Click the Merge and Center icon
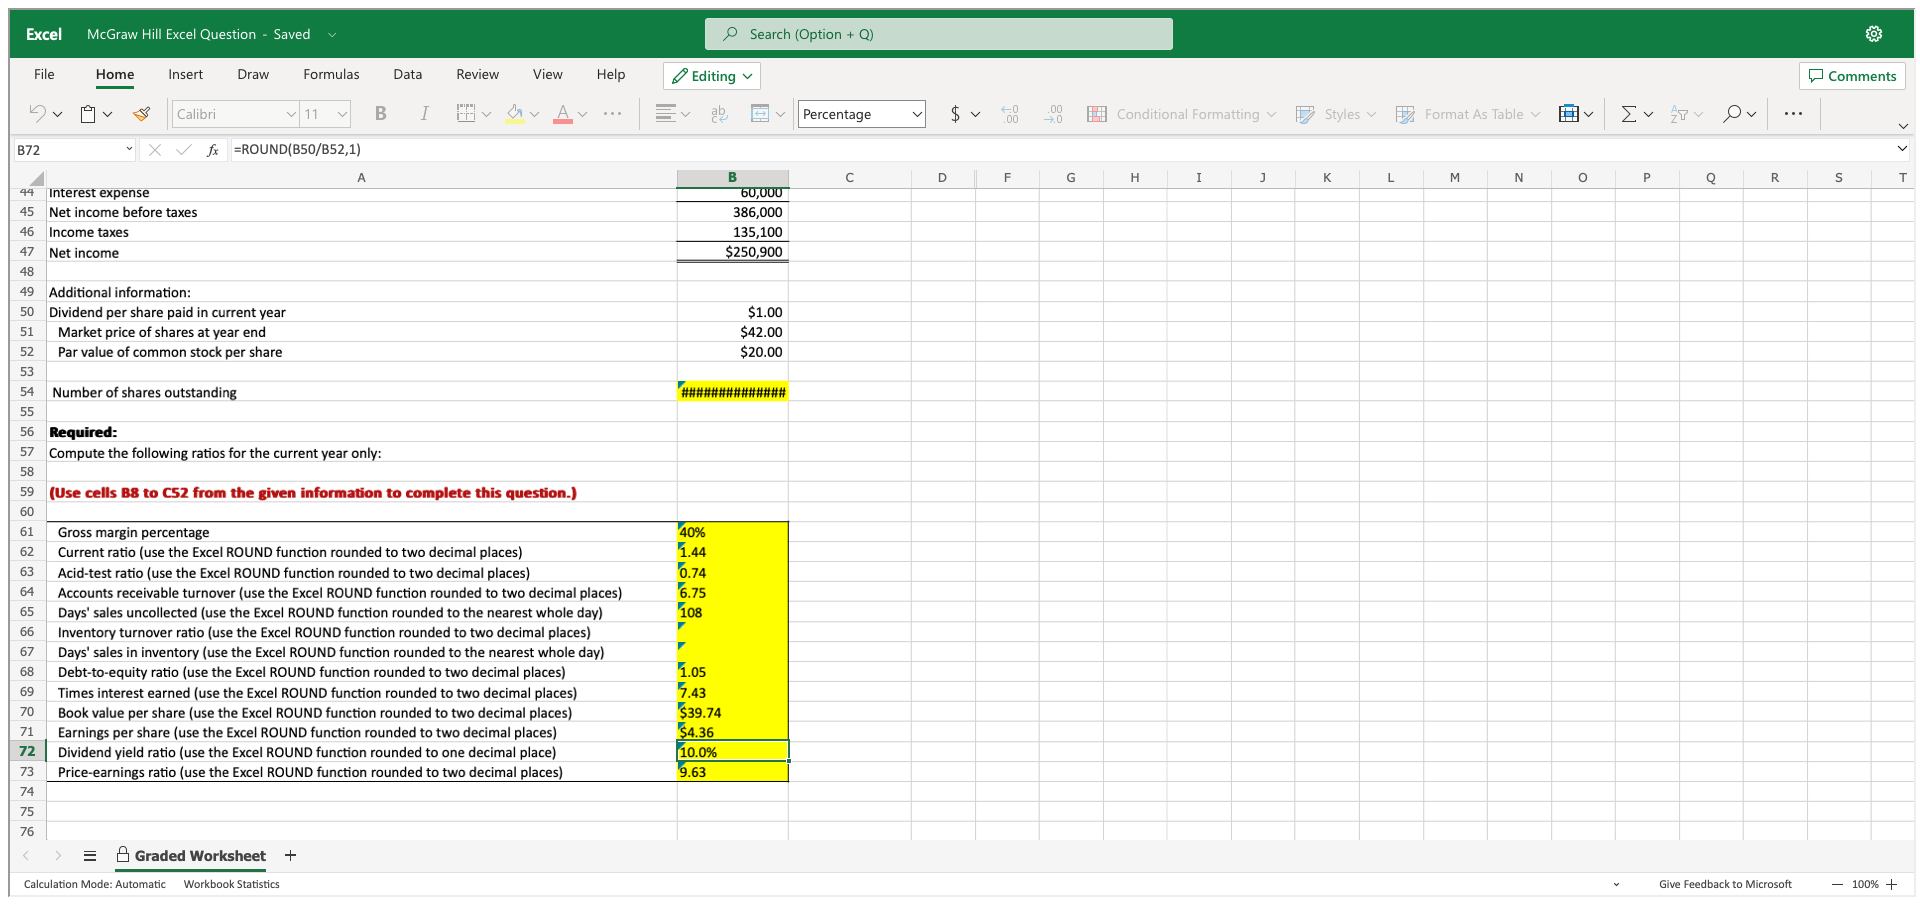Screen dimensions: 1920x922 (760, 114)
